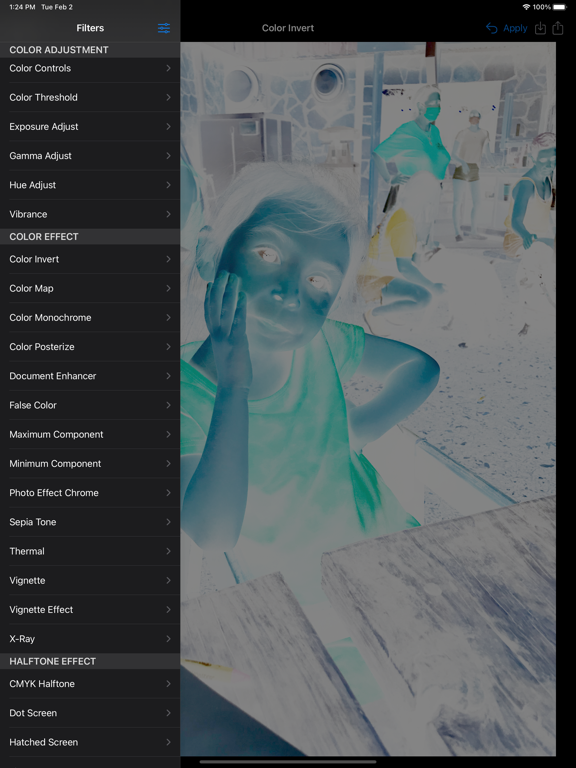Expand the Vignette Effect row chevron
The width and height of the screenshot is (576, 768).
(168, 609)
